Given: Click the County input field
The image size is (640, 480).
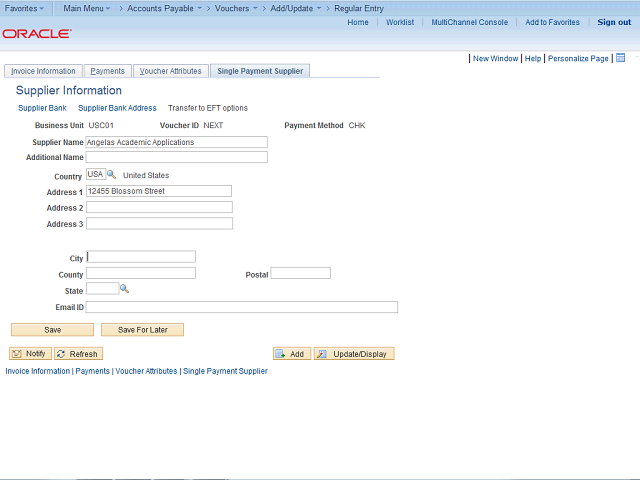Looking at the screenshot, I should coord(141,273).
